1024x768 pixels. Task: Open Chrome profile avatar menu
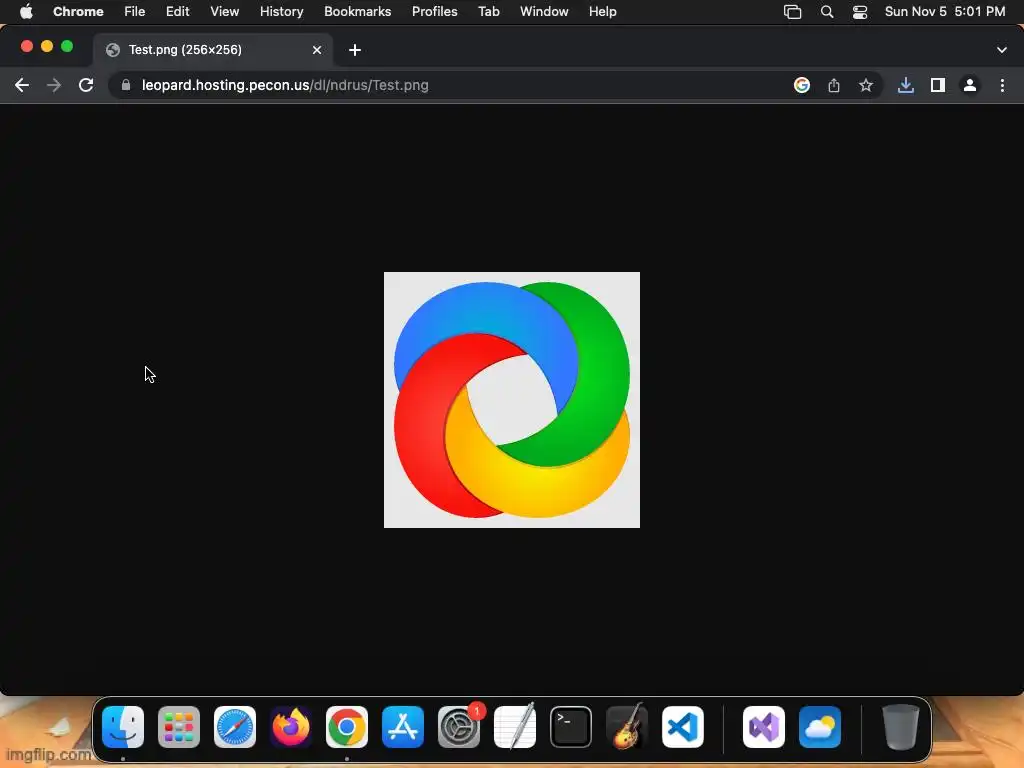(970, 85)
